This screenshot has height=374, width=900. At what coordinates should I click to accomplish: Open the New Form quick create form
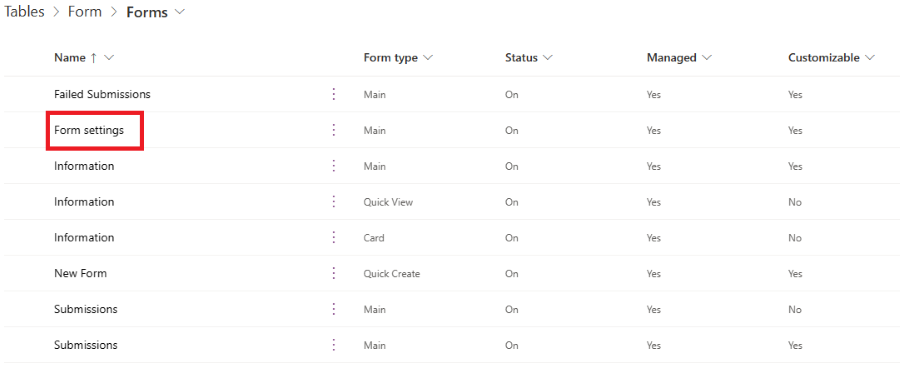pos(80,274)
